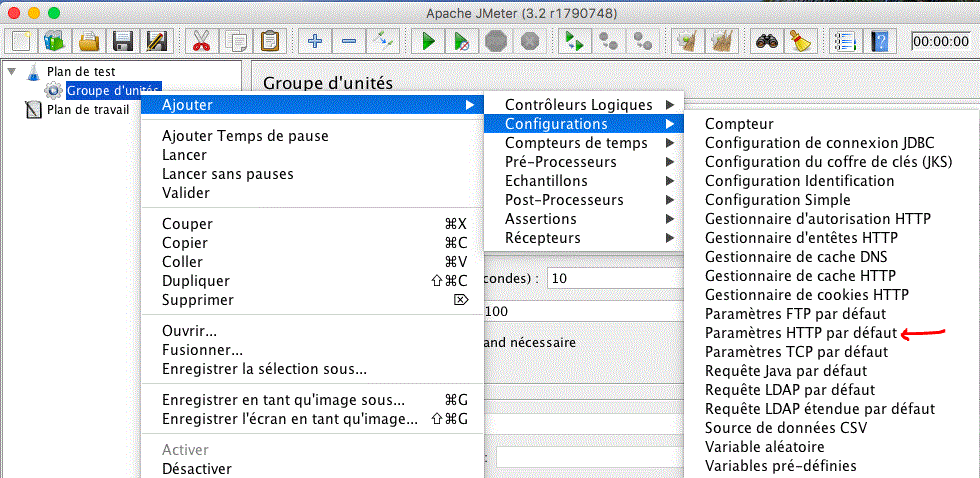Click the Expand all plus icon
980x478 pixels.
(x=315, y=42)
